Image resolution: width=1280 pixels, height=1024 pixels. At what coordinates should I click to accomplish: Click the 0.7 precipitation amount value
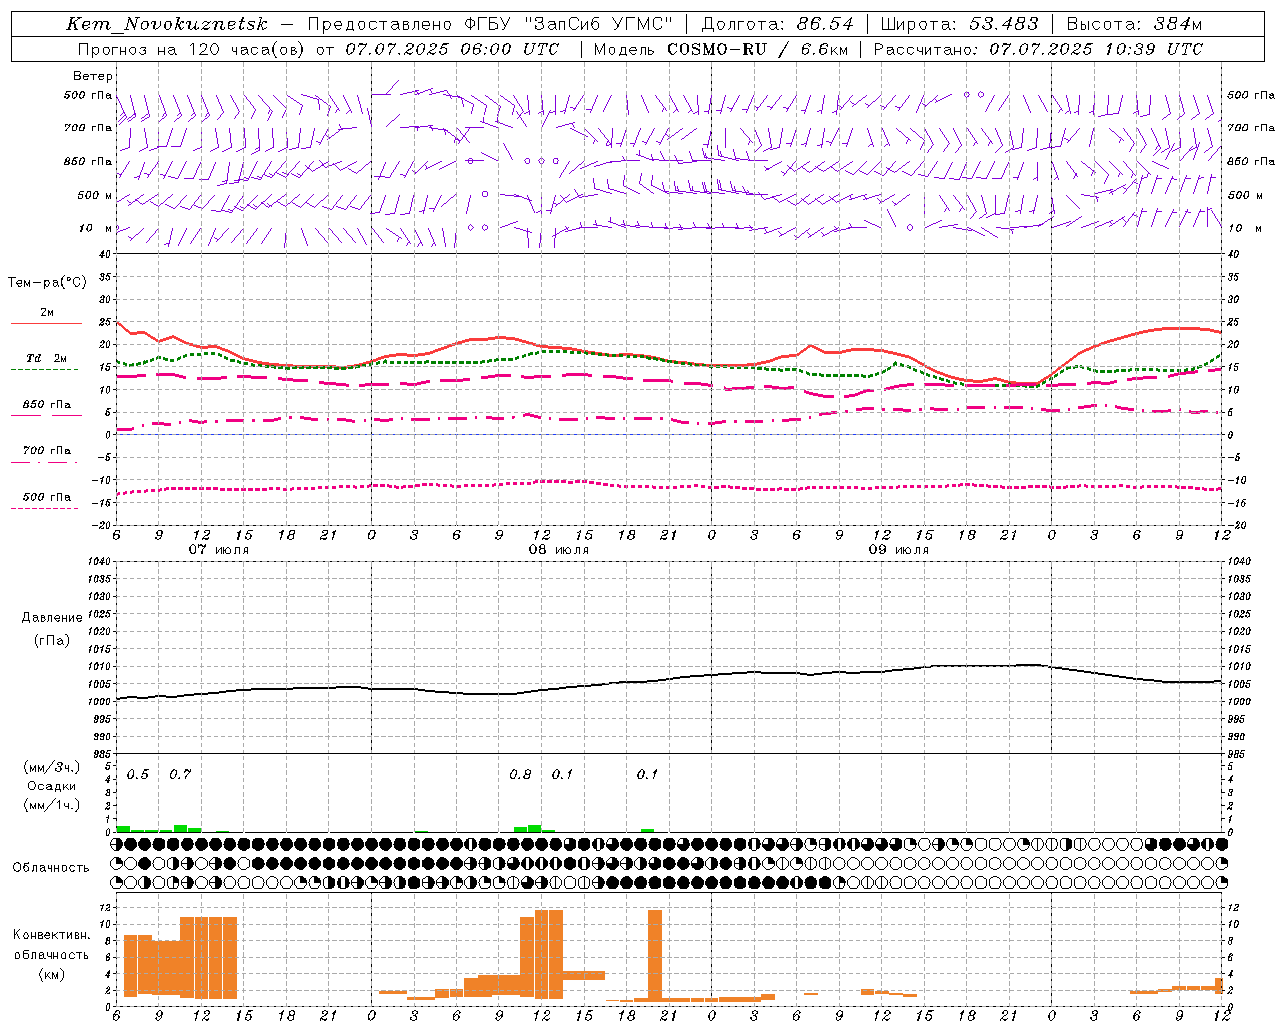point(180,775)
